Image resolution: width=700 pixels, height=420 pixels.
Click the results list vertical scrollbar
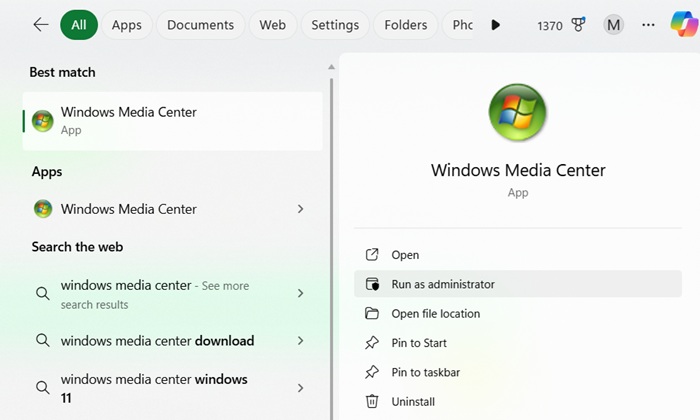click(x=331, y=249)
